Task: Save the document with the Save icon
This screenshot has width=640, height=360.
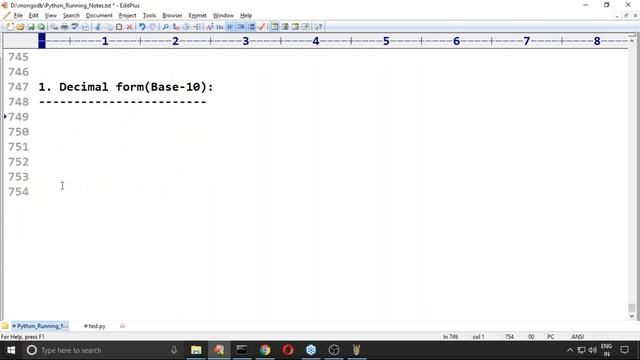Action: coord(31,27)
